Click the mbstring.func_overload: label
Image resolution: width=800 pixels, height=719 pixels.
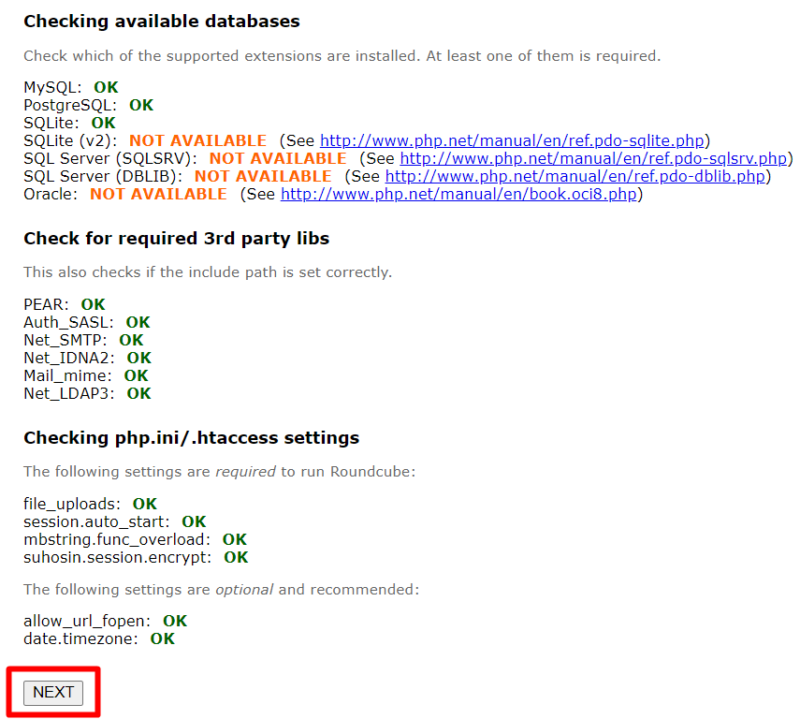coord(117,539)
